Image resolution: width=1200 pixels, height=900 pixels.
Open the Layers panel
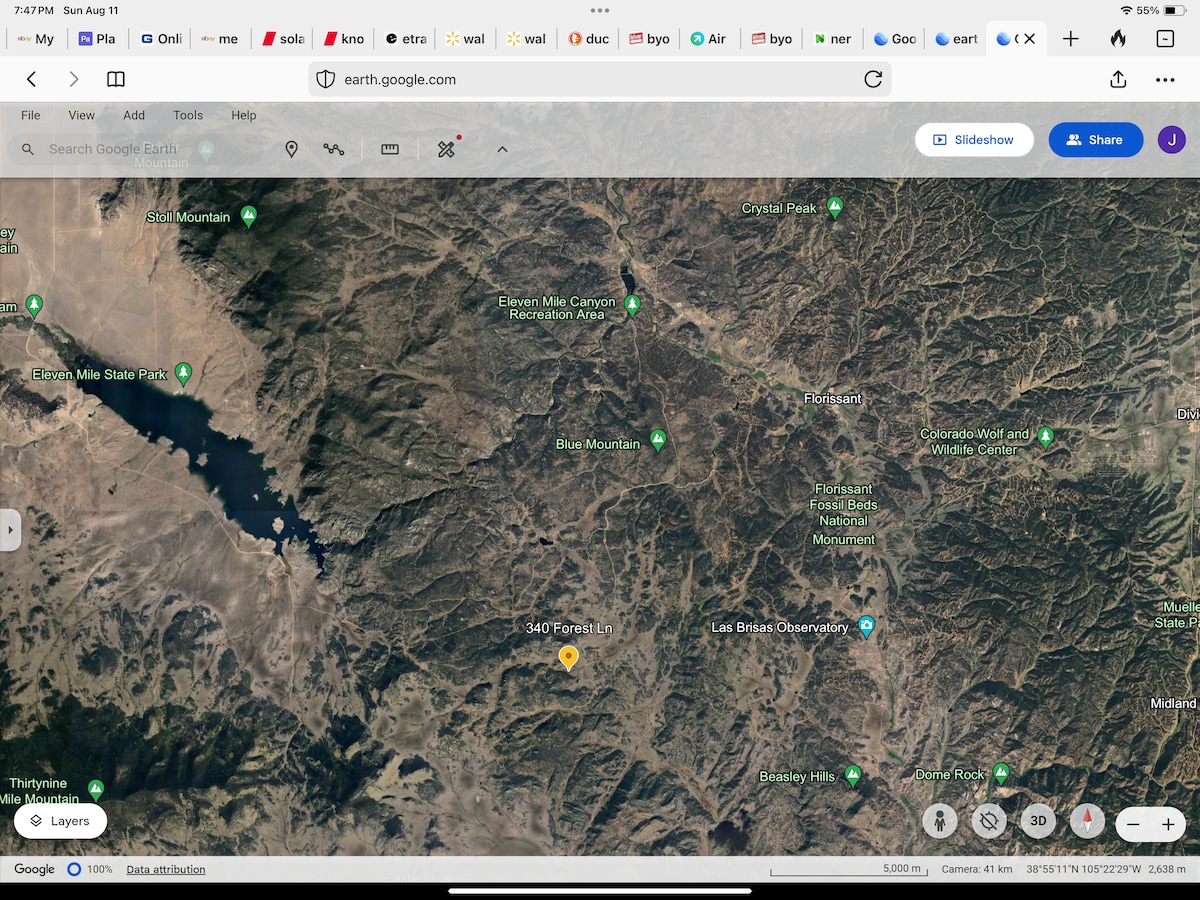point(60,821)
